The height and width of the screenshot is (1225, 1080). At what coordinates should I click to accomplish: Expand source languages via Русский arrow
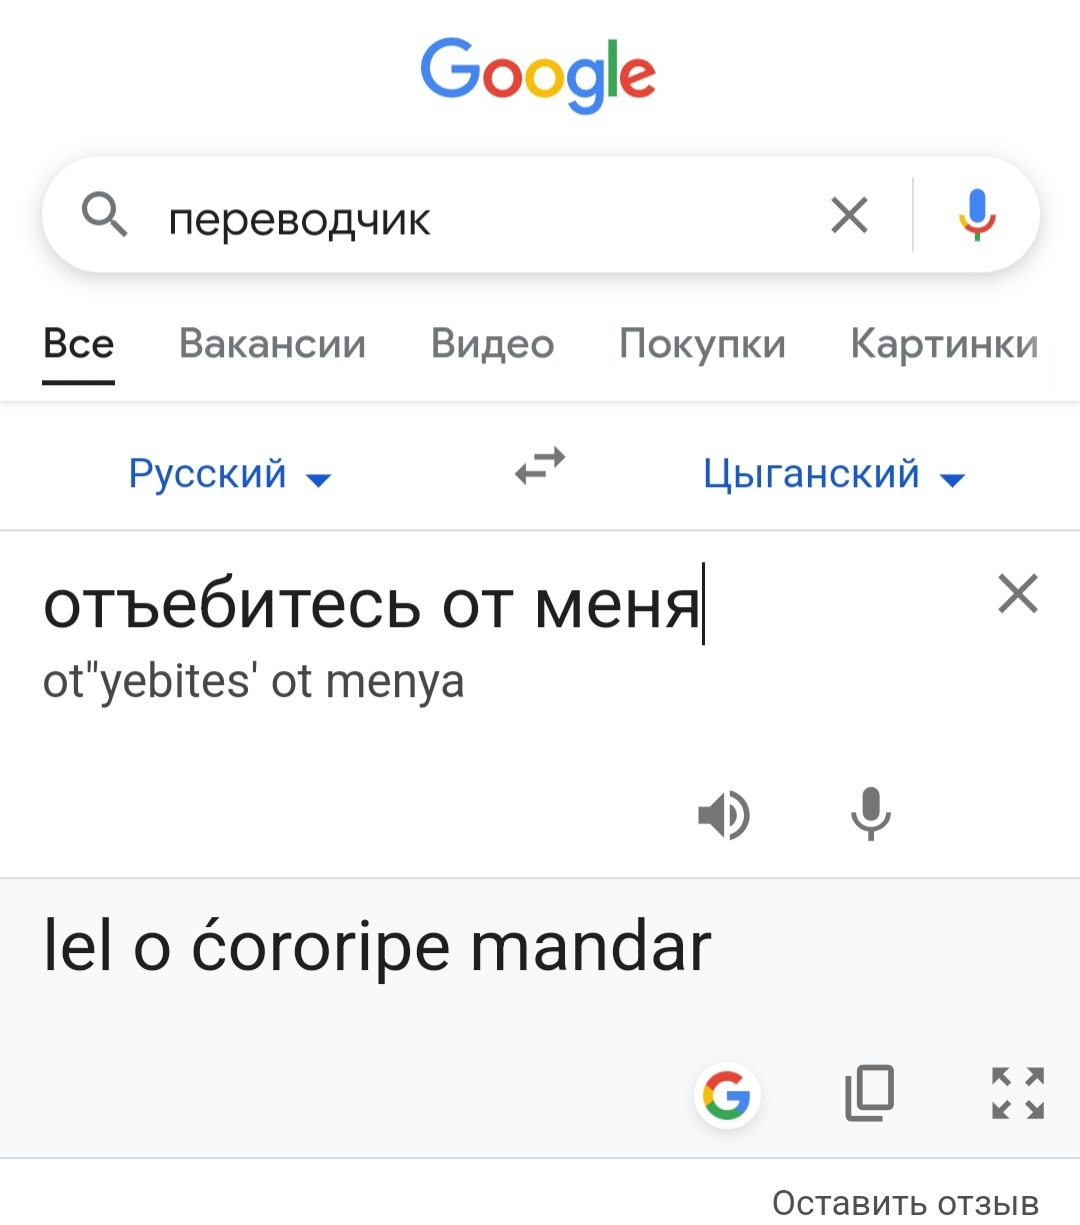pos(318,480)
